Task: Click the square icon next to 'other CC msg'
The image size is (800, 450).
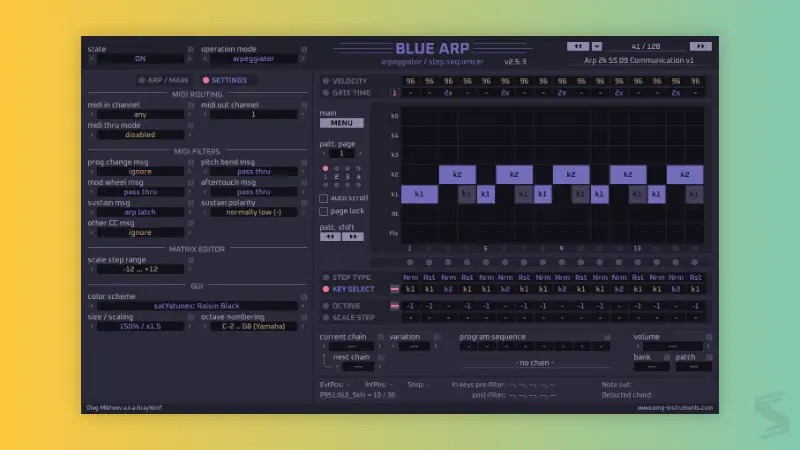Action: pyautogui.click(x=191, y=223)
